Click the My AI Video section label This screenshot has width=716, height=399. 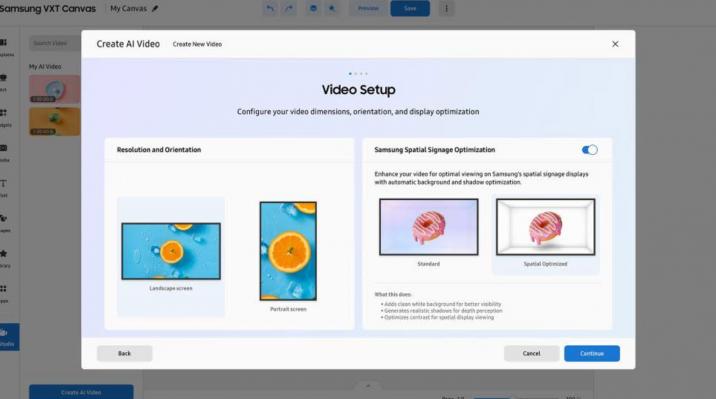pos(45,66)
